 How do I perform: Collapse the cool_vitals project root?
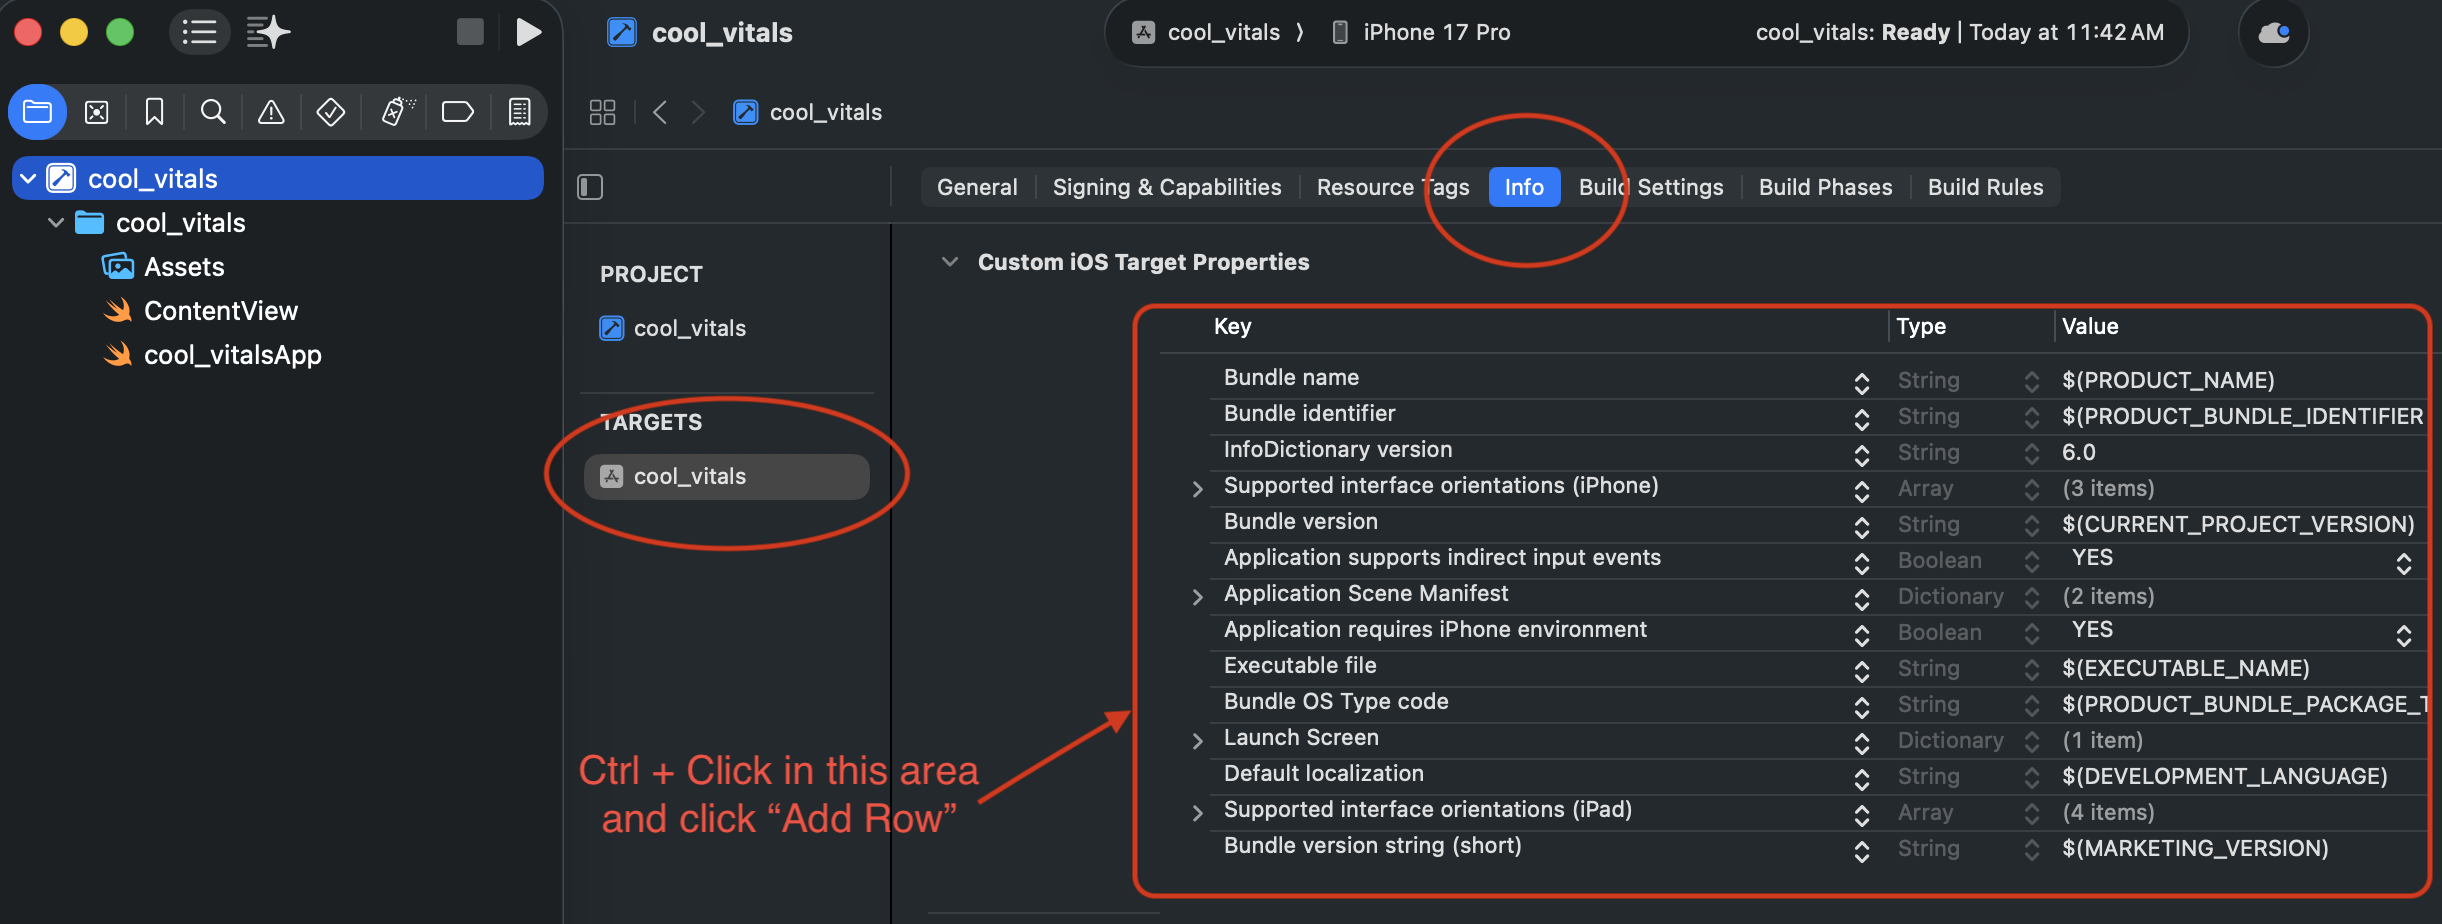tap(29, 179)
